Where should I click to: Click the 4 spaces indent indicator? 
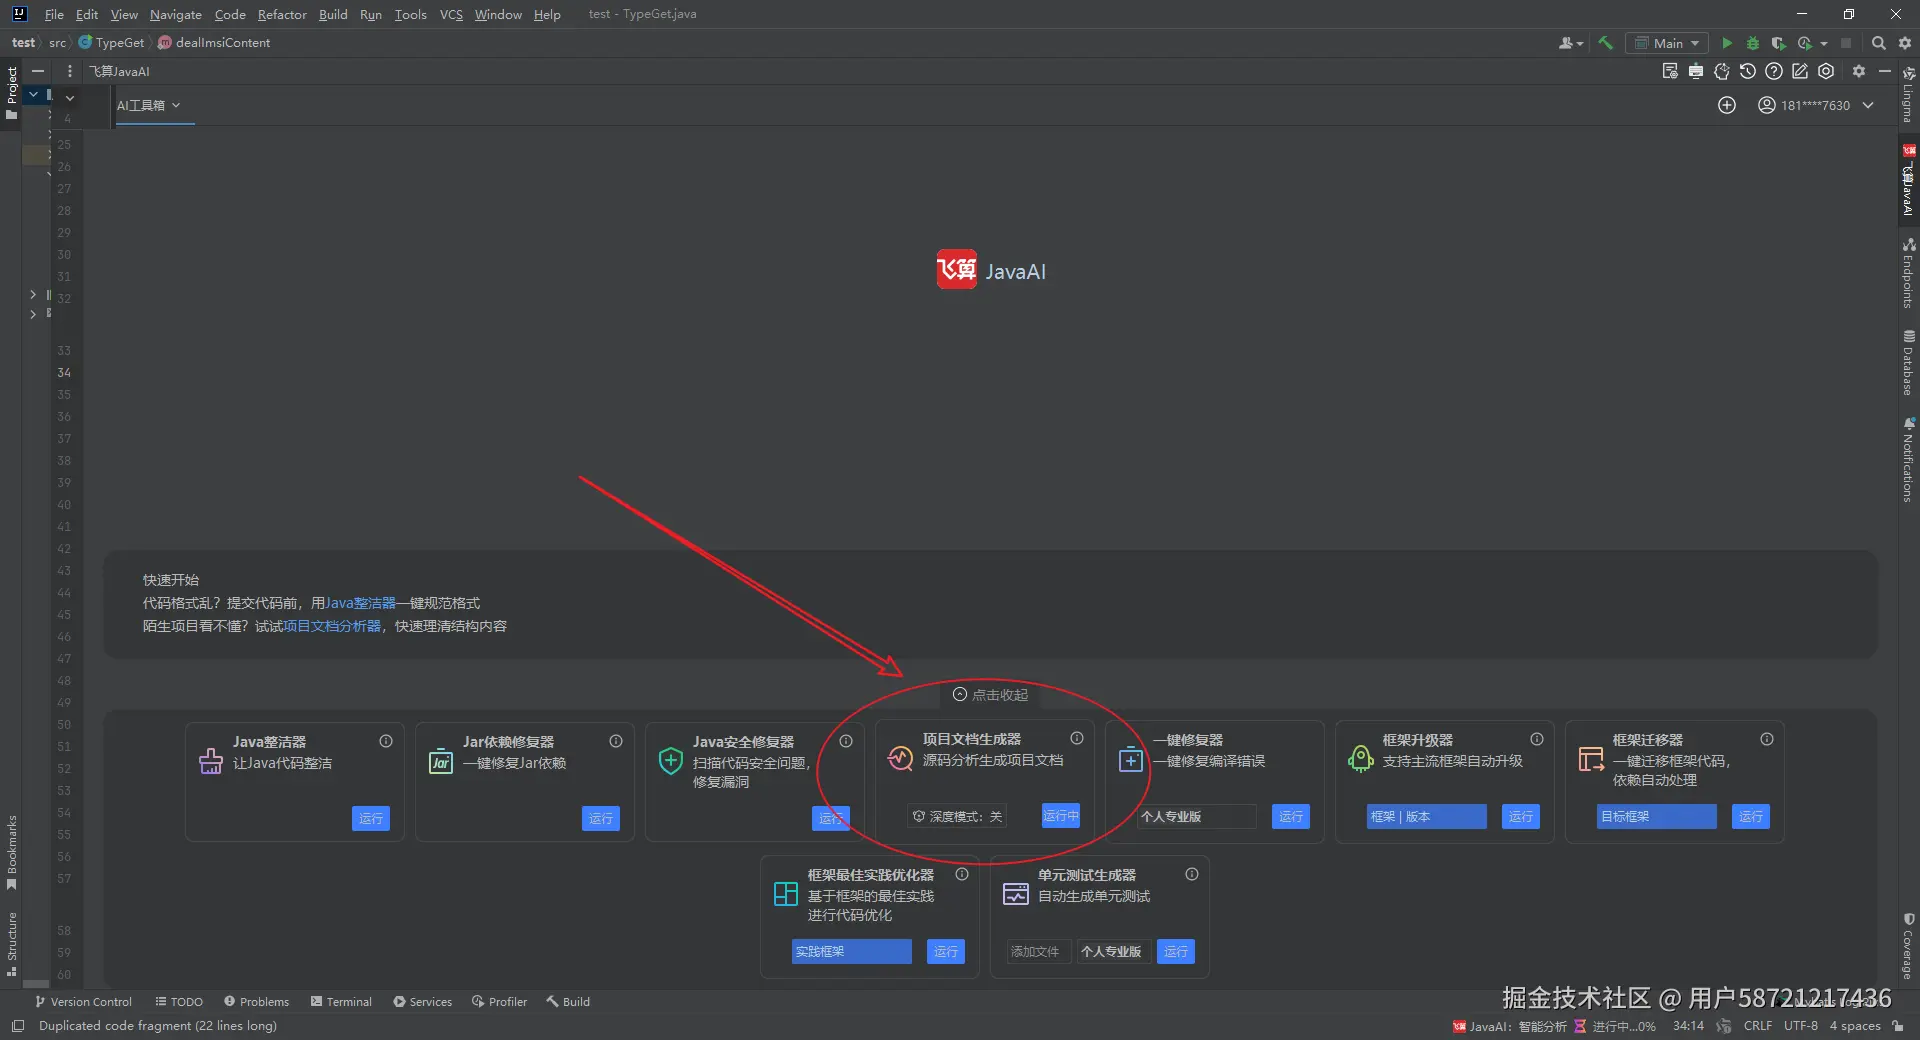(1855, 1026)
